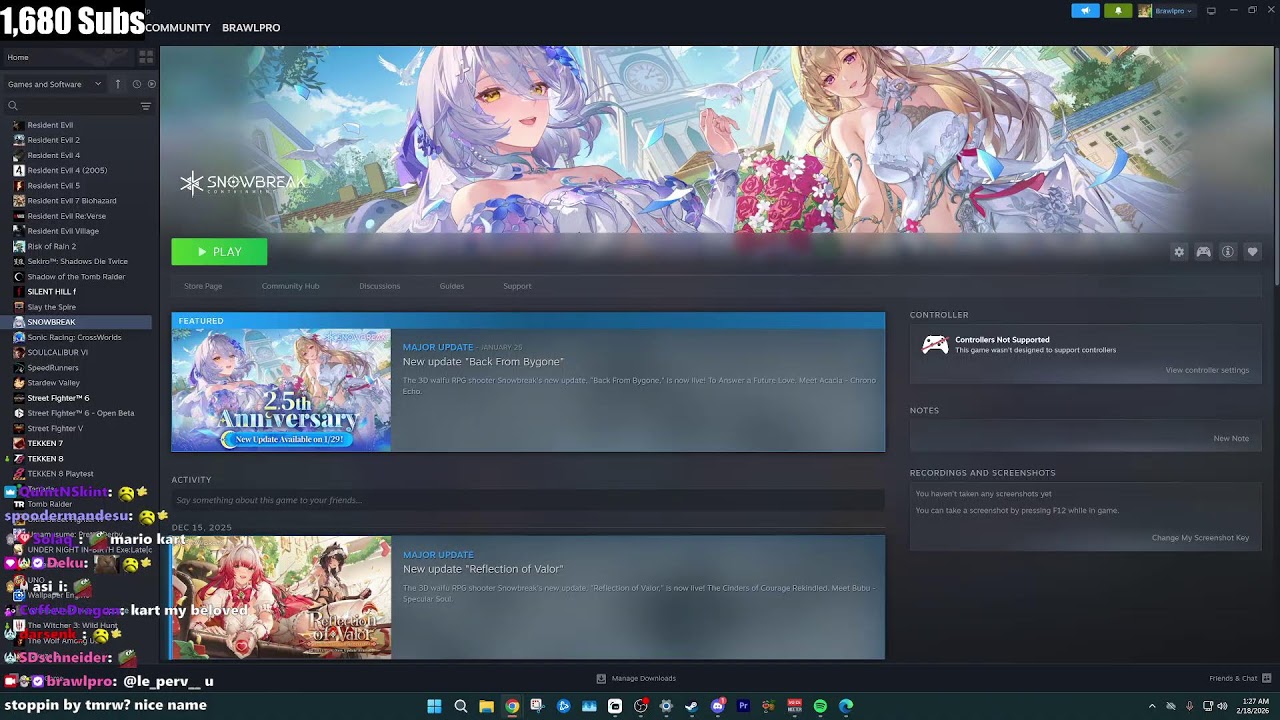Select Resident Evil 2 in the library list
This screenshot has width=1280, height=720.
(x=53, y=140)
